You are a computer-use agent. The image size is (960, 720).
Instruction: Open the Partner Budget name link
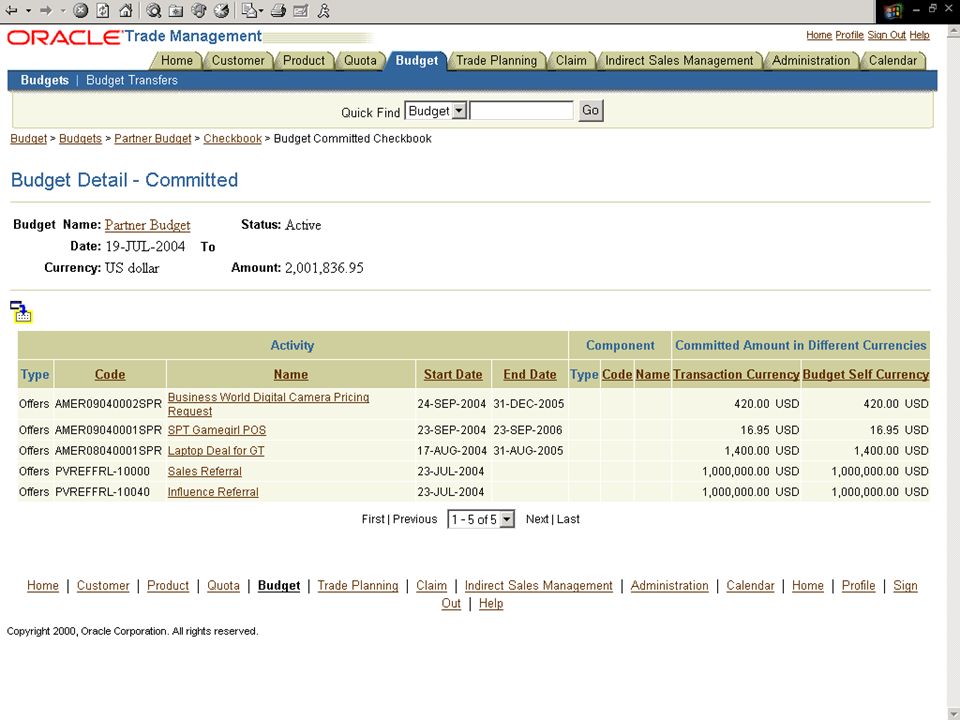[148, 225]
